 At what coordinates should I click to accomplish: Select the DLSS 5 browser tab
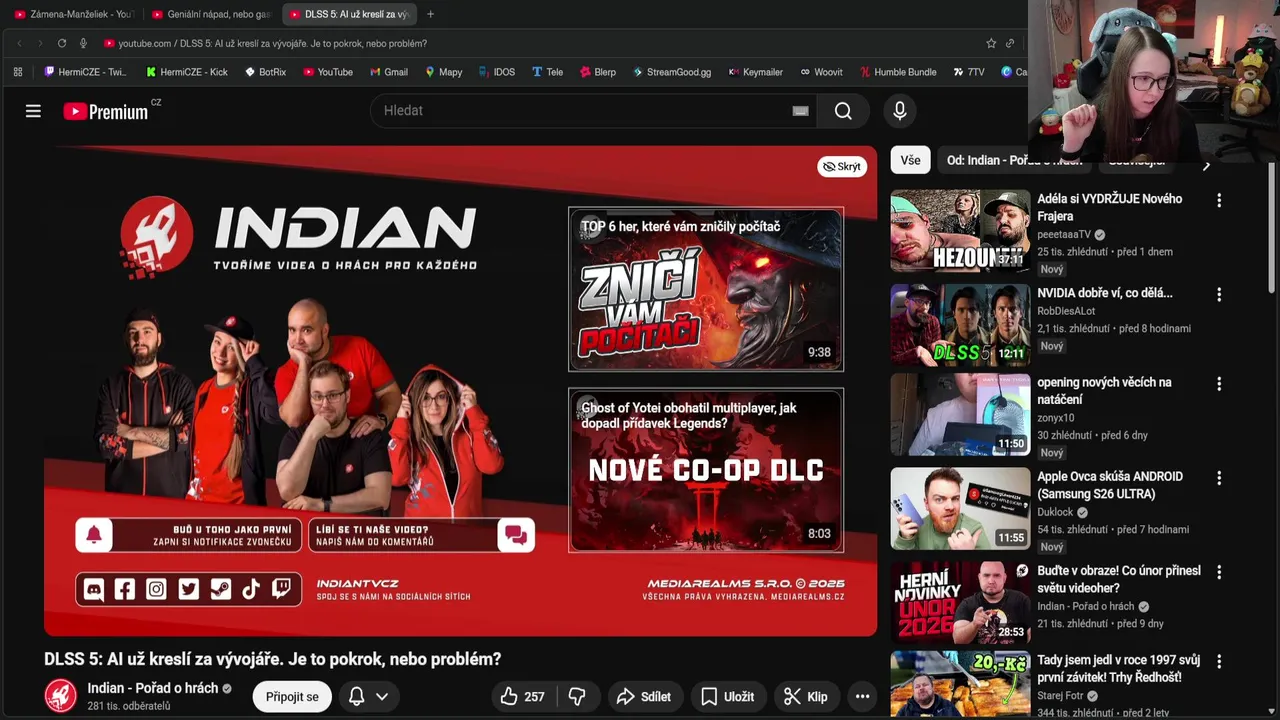(x=348, y=14)
